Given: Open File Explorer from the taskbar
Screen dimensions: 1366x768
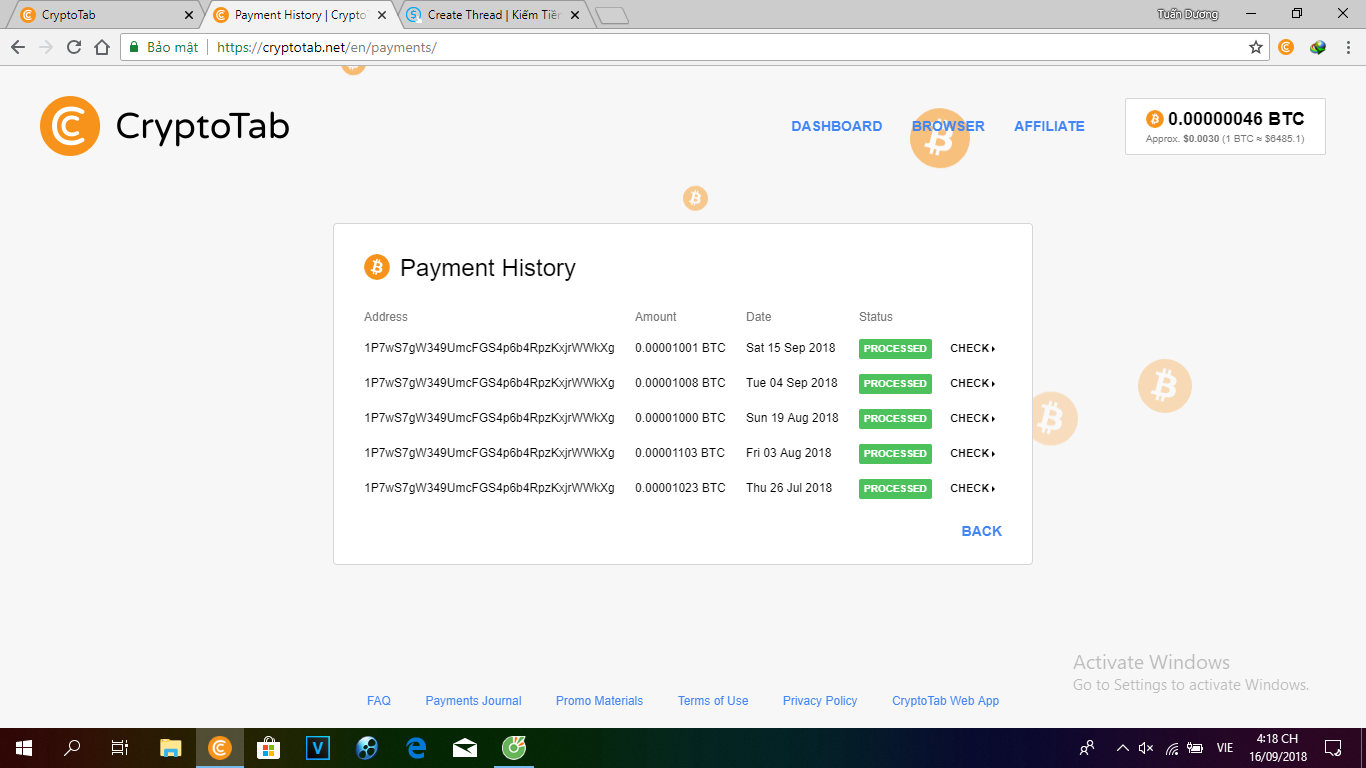Looking at the screenshot, I should [171, 748].
